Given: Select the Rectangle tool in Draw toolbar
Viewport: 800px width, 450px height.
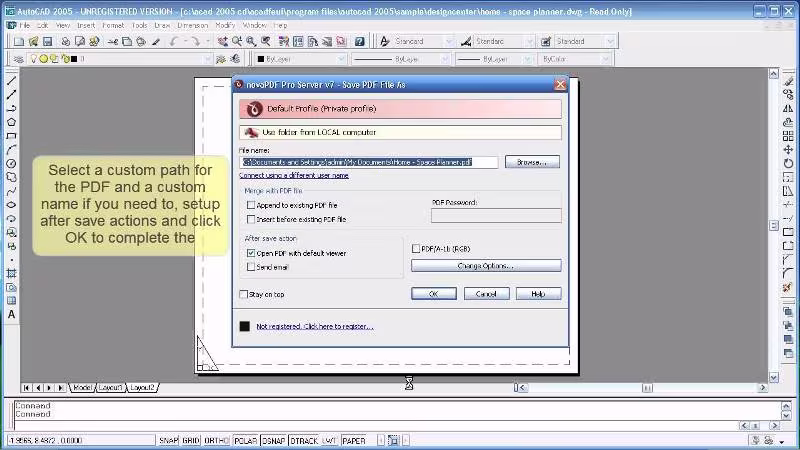Looking at the screenshot, I should tap(11, 136).
